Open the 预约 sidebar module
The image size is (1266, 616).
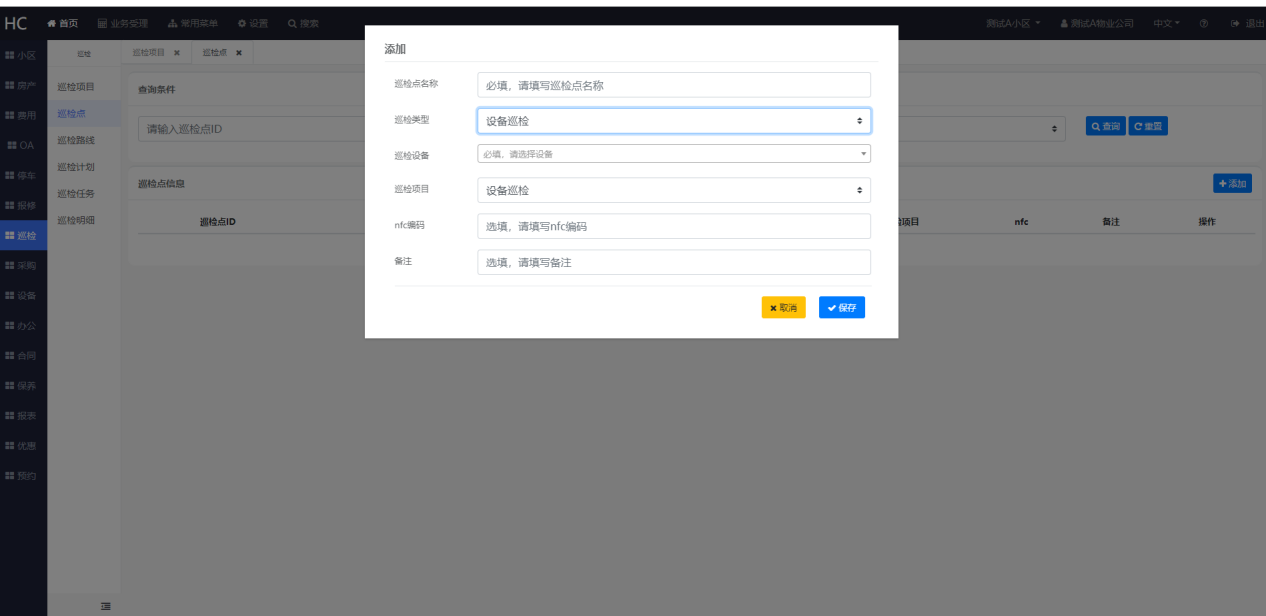pyautogui.click(x=22, y=476)
